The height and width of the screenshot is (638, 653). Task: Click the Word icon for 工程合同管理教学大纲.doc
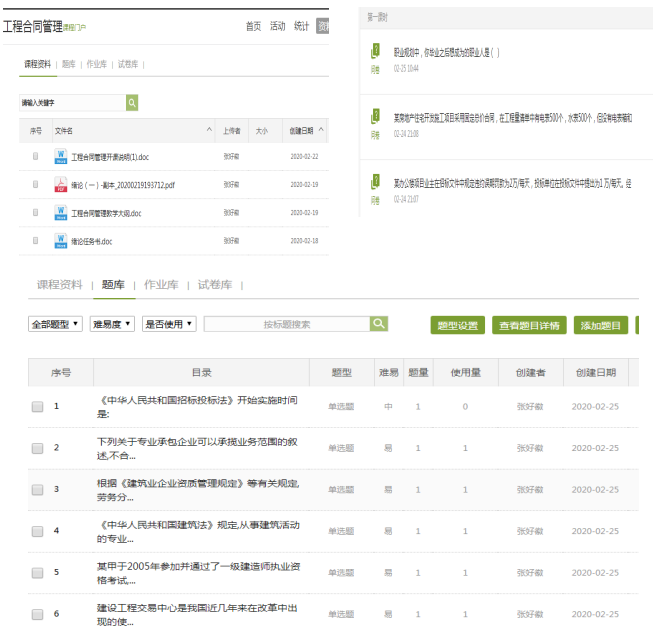[60, 212]
